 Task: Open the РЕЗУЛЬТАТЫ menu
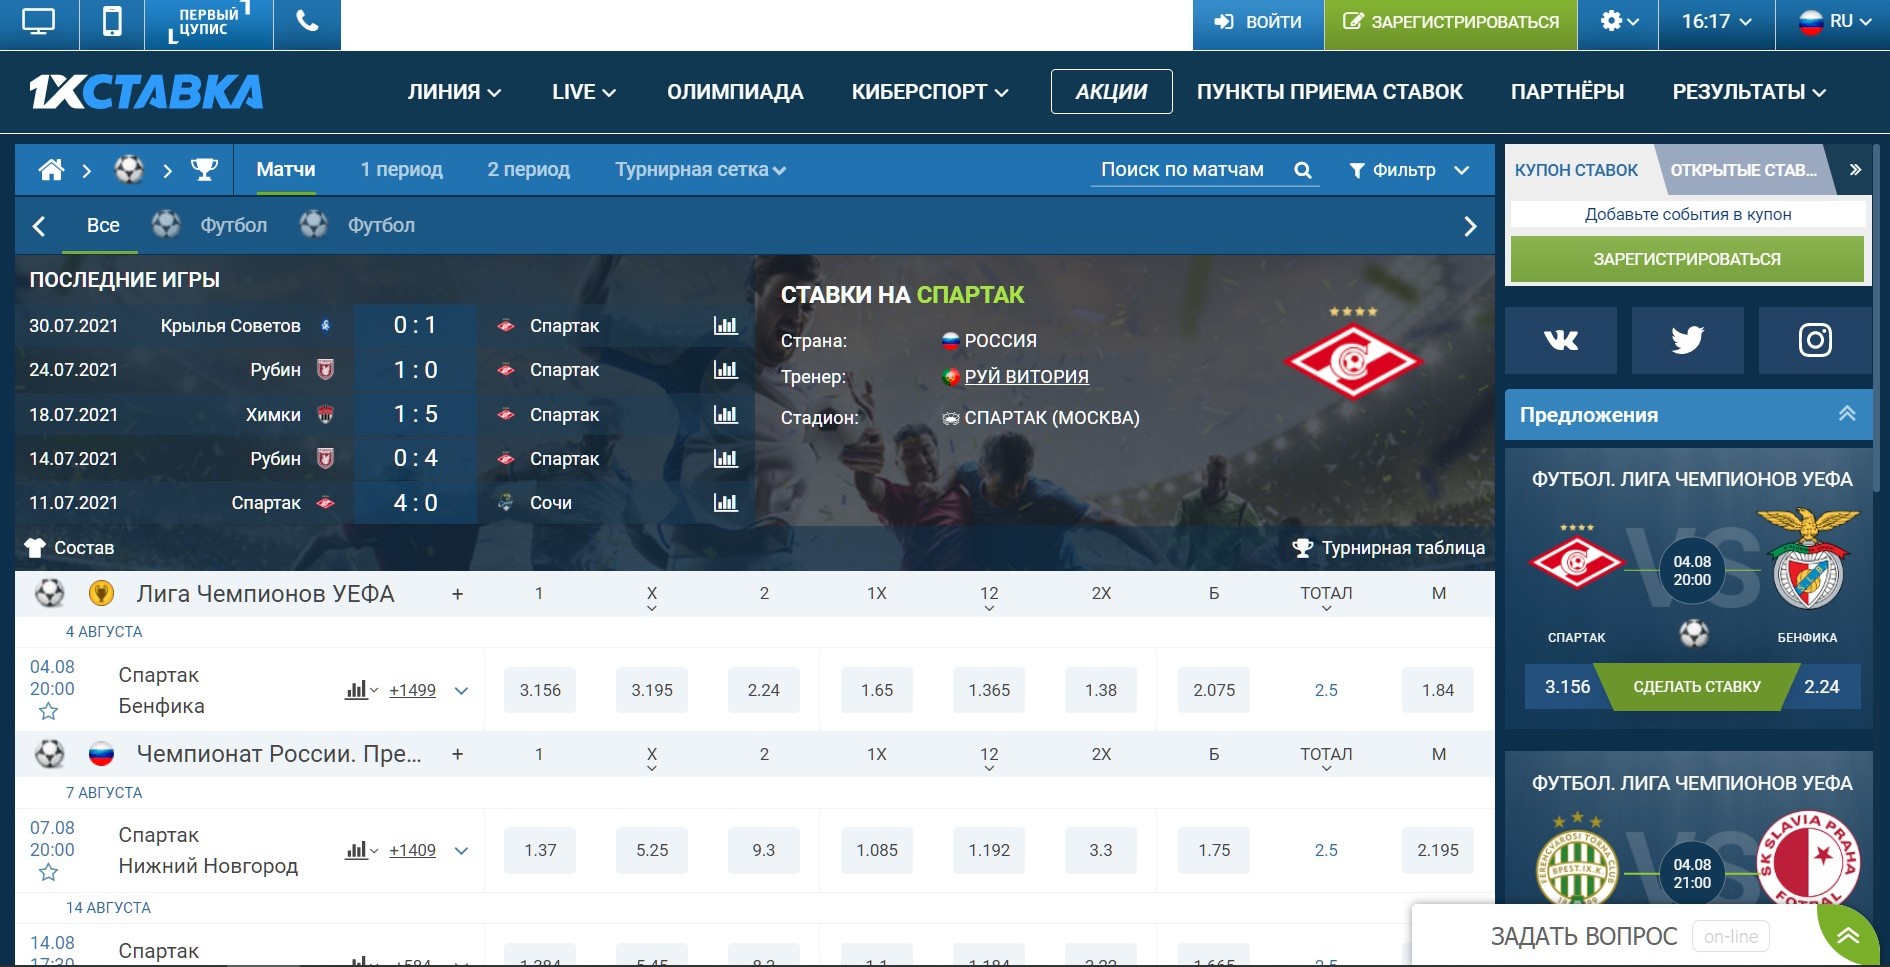[1749, 92]
